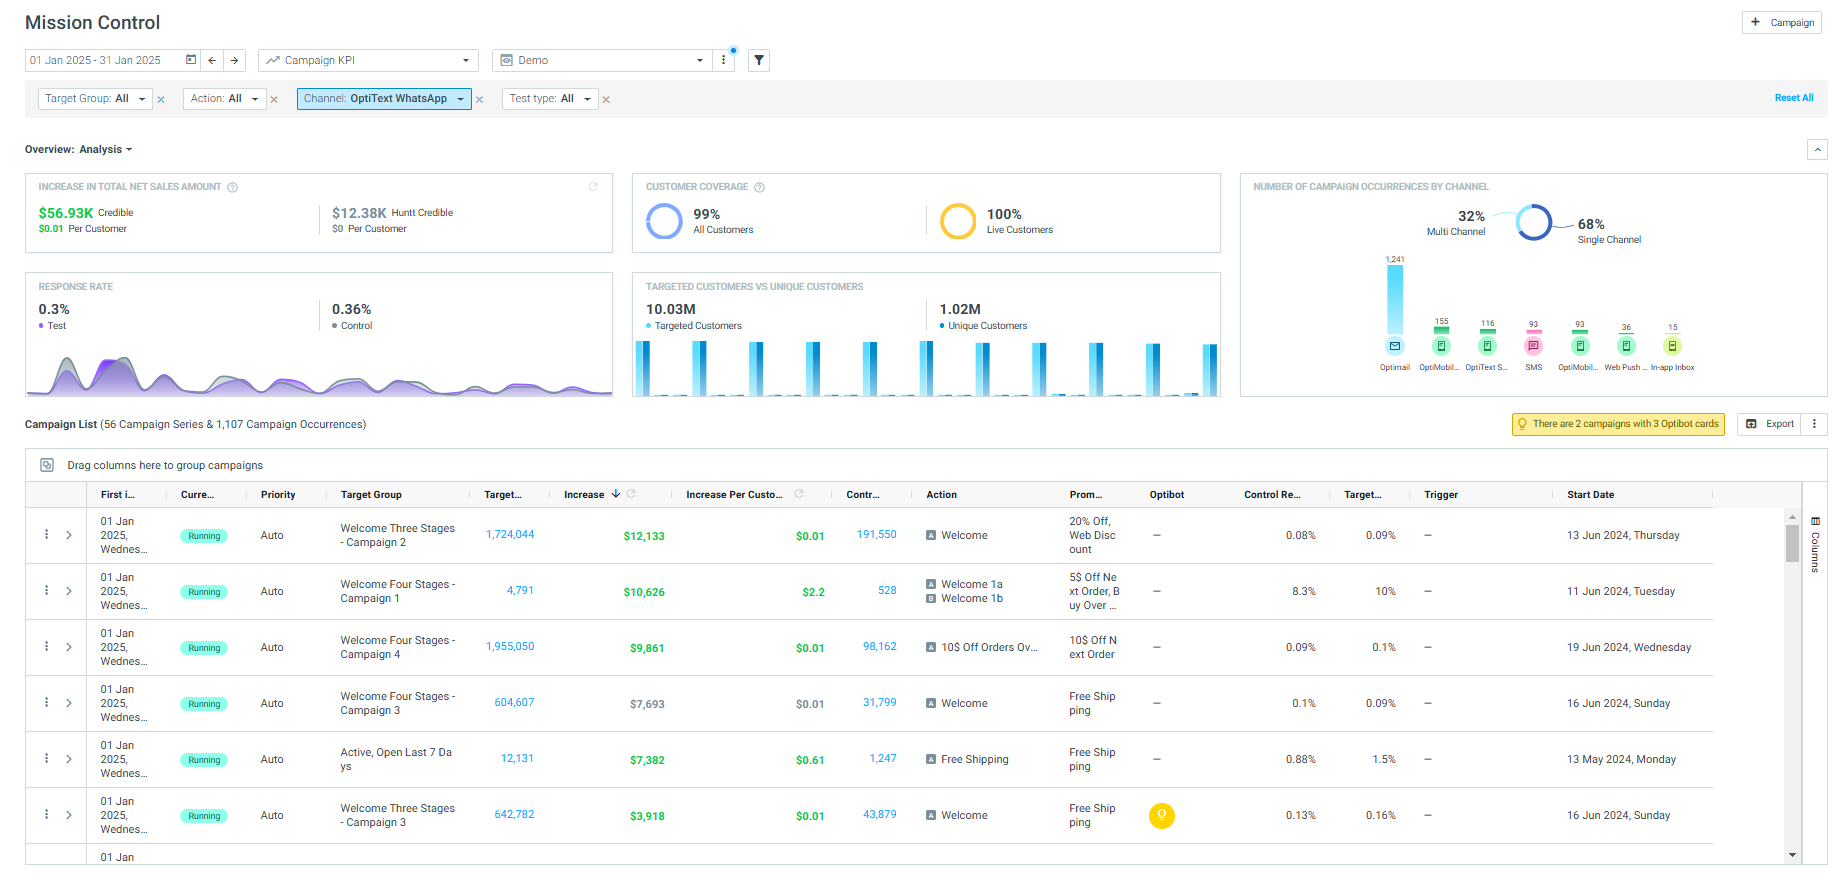Viewport: 1840px width, 879px height.
Task: Click the Optimail channel icon
Action: (x=1394, y=346)
